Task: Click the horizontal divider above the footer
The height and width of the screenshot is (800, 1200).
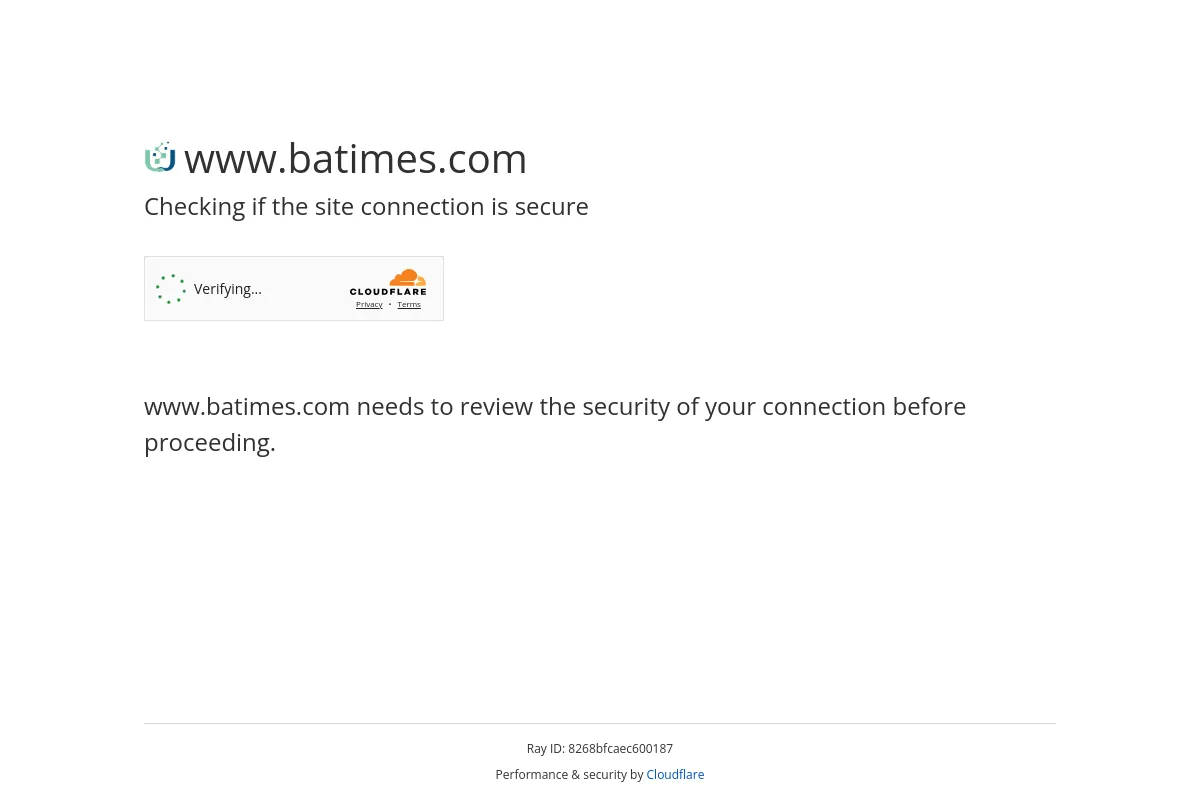Action: tap(600, 723)
